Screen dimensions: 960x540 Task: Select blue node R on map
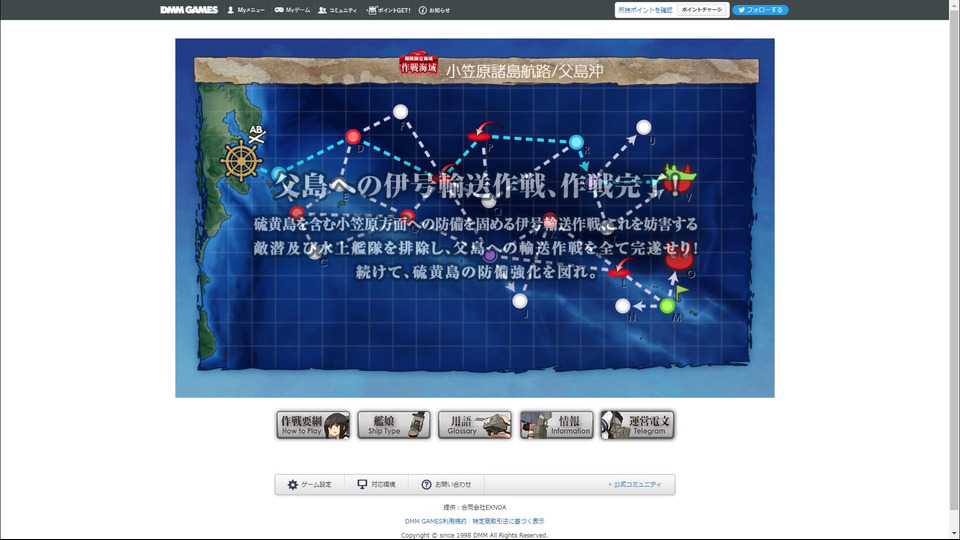point(576,143)
